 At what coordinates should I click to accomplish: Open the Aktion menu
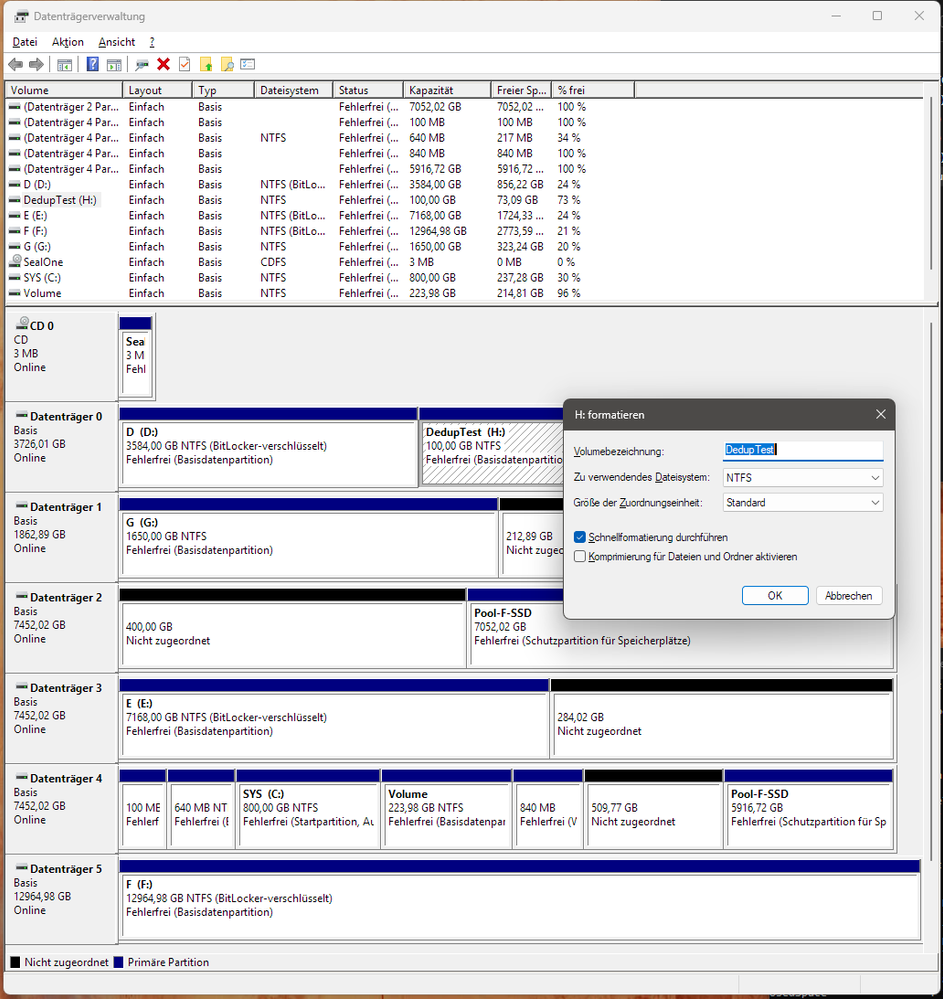(x=68, y=42)
